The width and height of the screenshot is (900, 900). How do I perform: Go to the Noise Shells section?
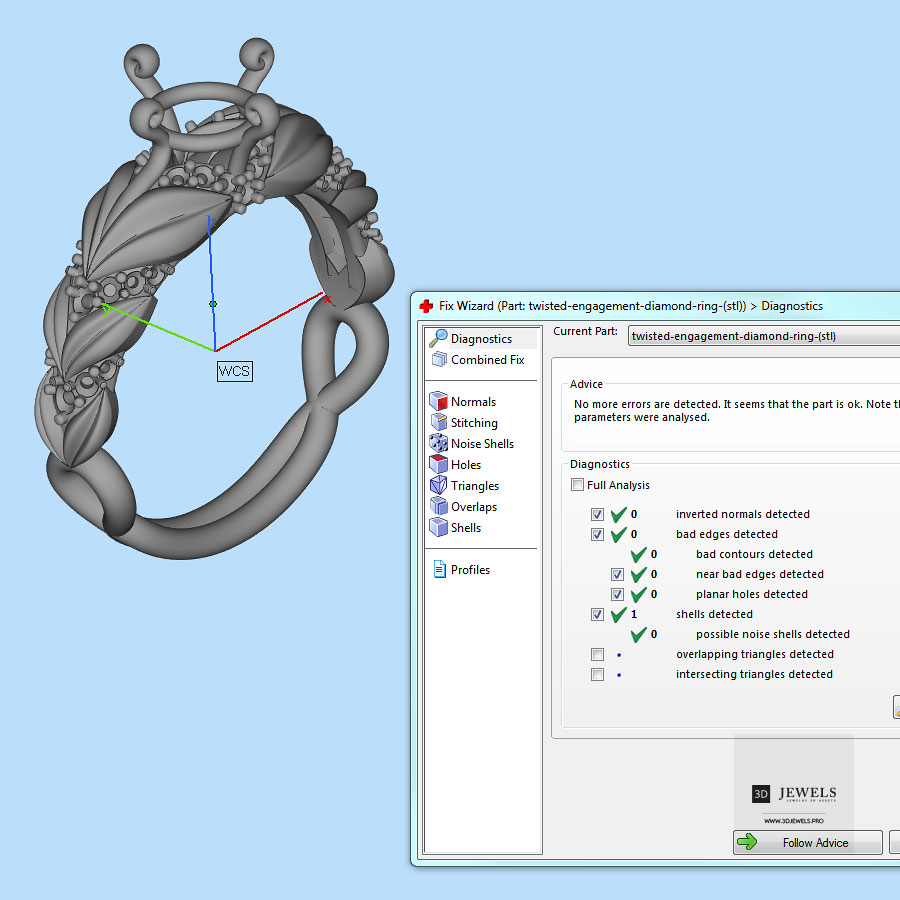coord(482,444)
